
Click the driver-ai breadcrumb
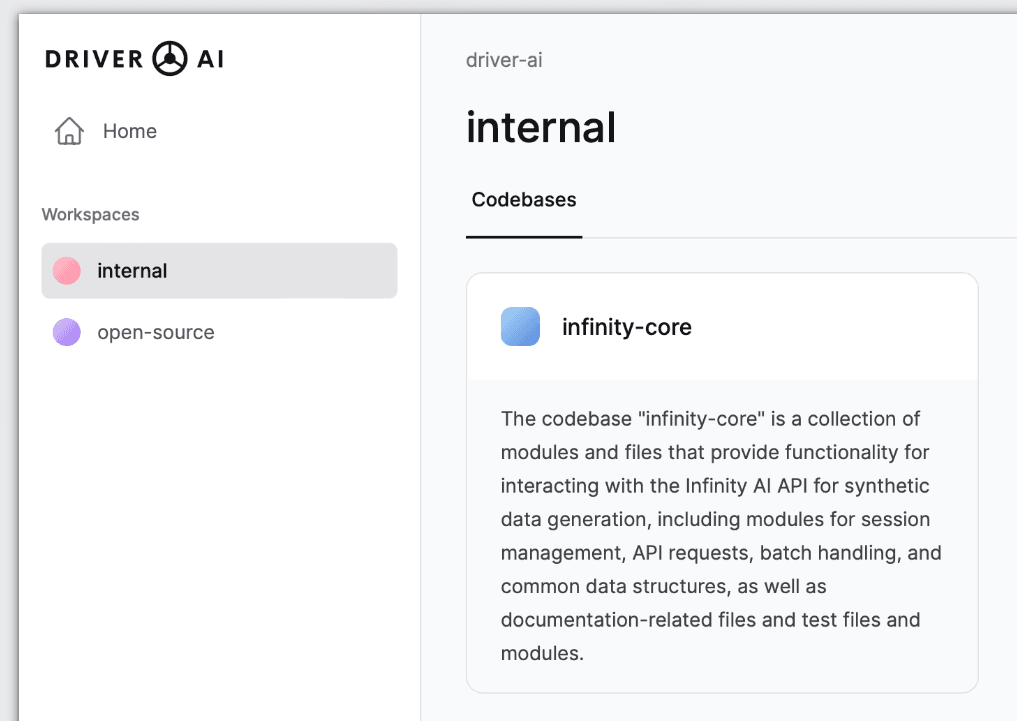pos(504,60)
